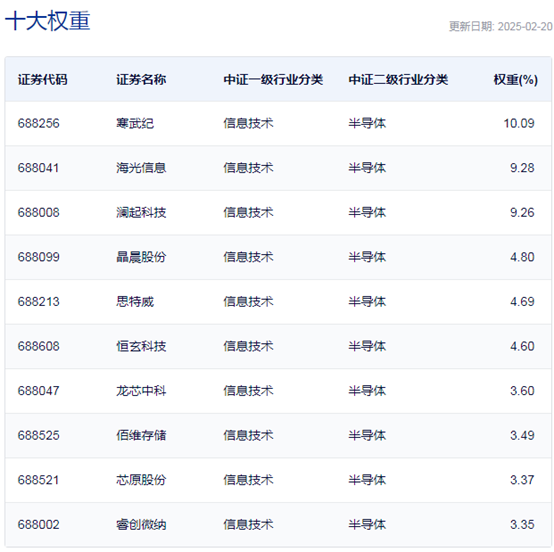554x552 pixels.
Task: Select security name 寒武纪
Action: tap(135, 123)
